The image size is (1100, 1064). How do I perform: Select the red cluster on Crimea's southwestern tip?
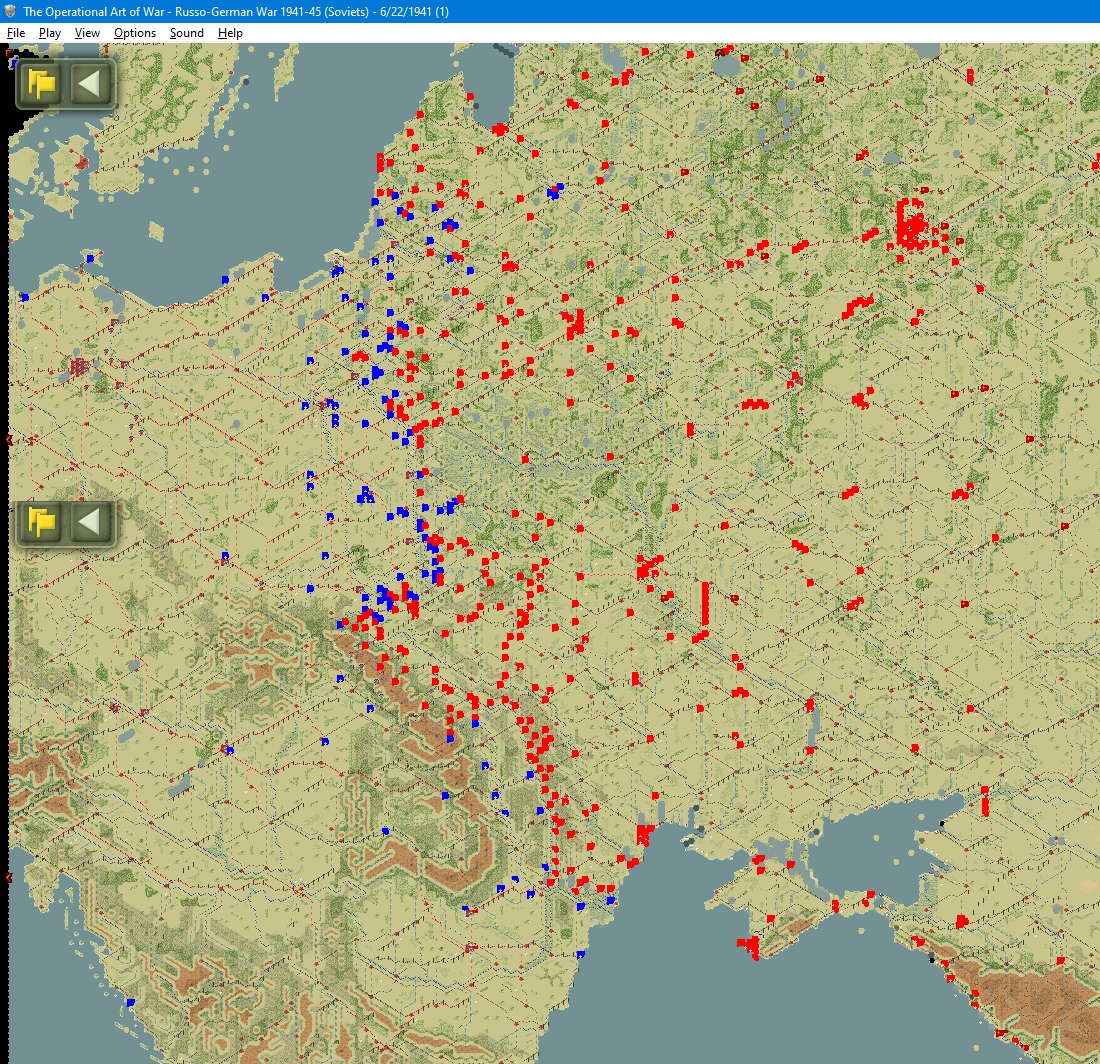pyautogui.click(x=749, y=945)
